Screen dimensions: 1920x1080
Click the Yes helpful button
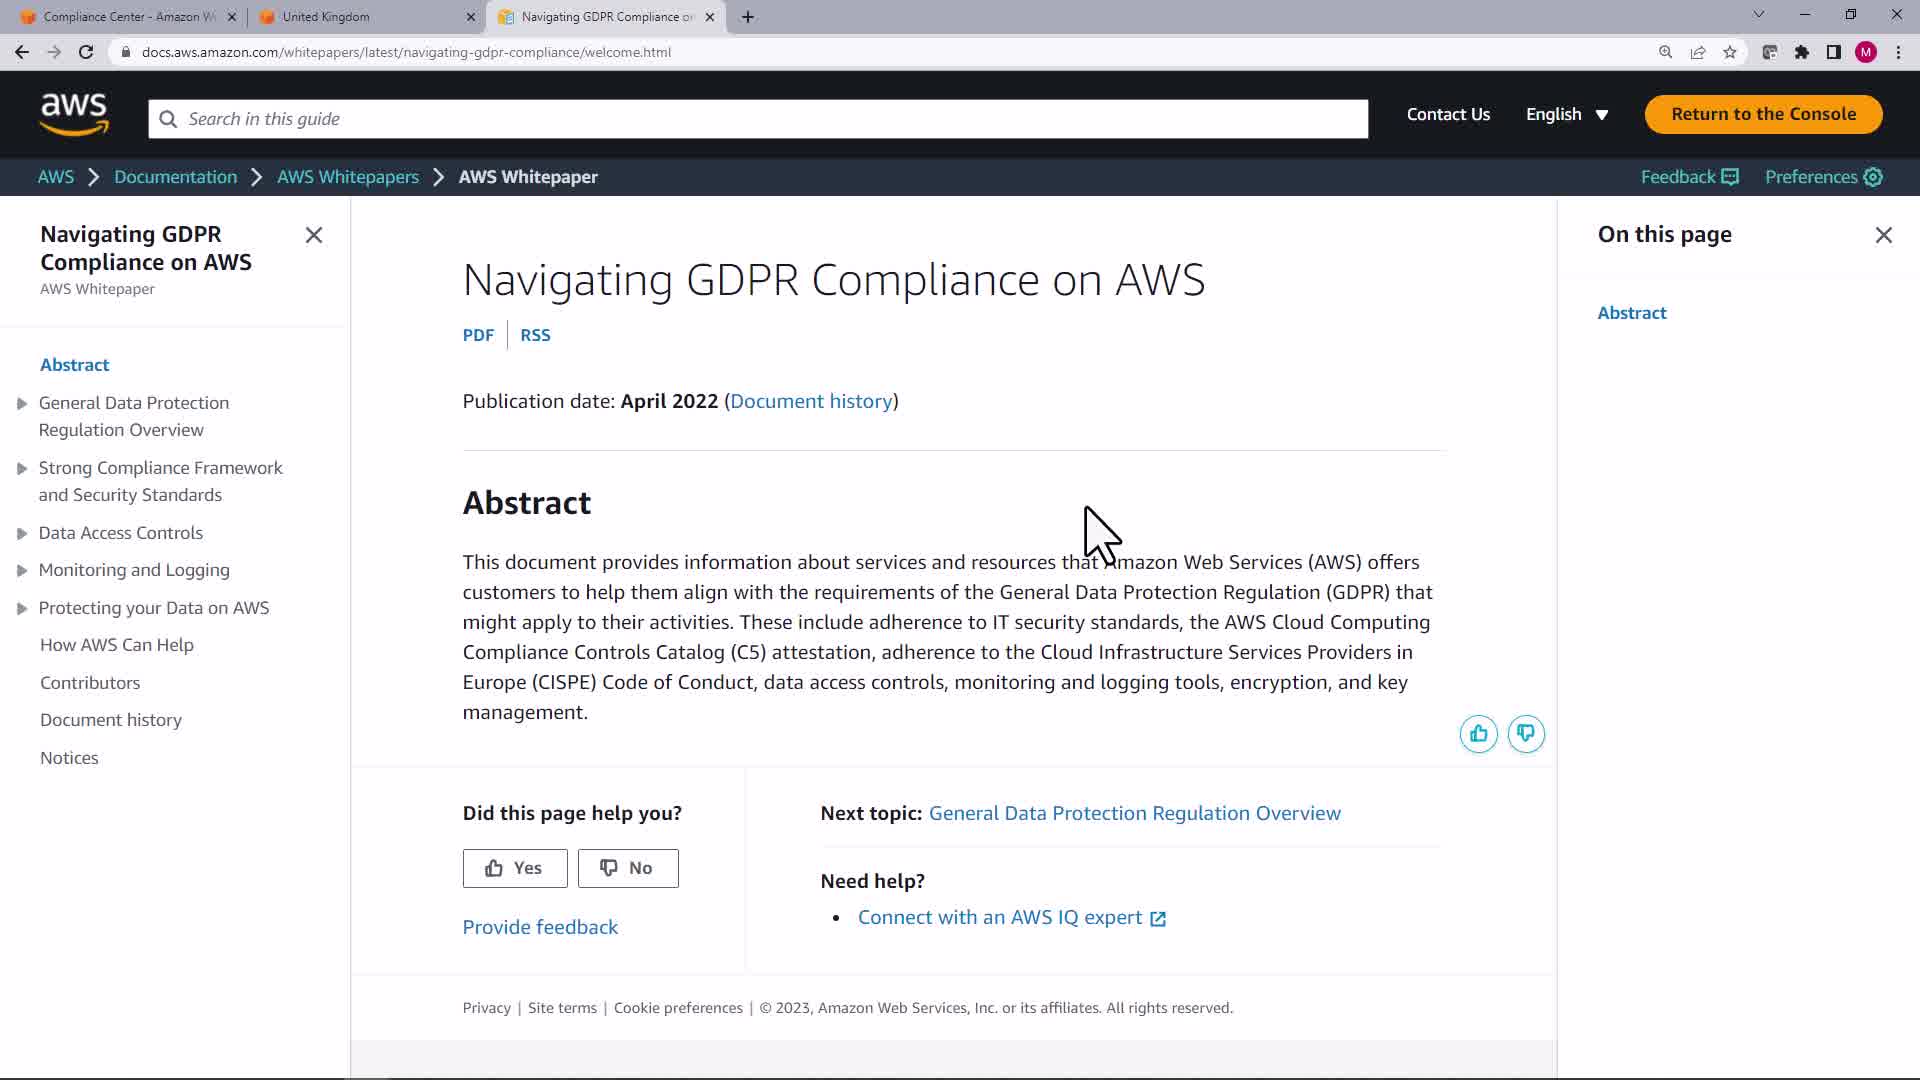point(515,868)
